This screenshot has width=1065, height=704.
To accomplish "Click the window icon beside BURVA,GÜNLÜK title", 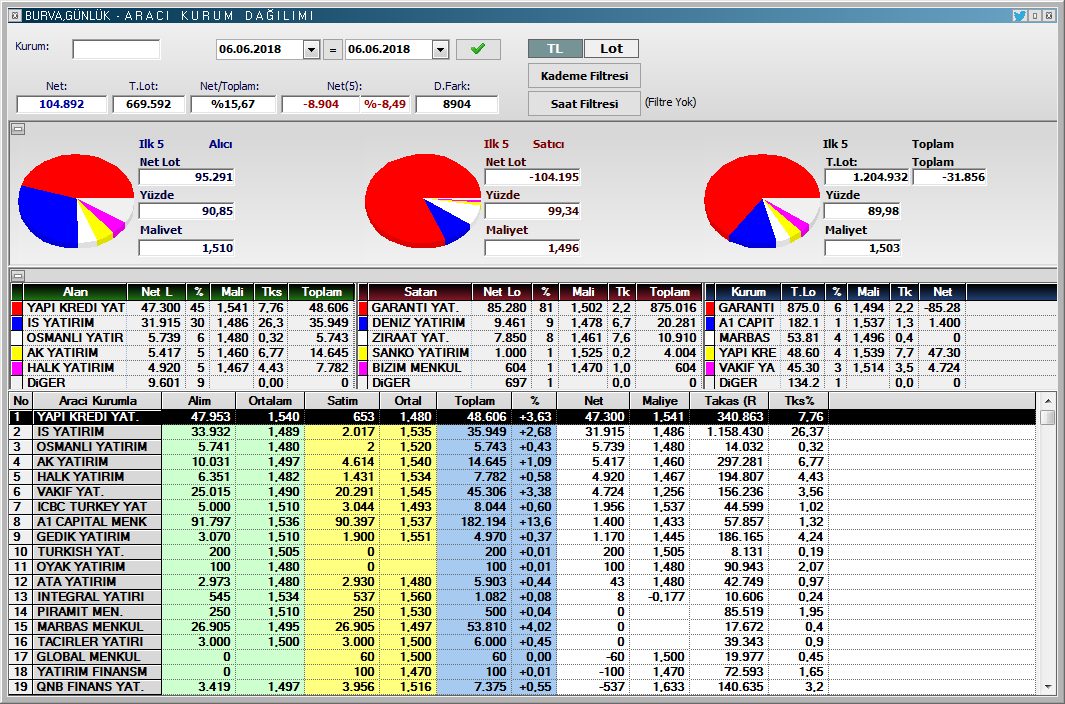I will (x=16, y=16).
